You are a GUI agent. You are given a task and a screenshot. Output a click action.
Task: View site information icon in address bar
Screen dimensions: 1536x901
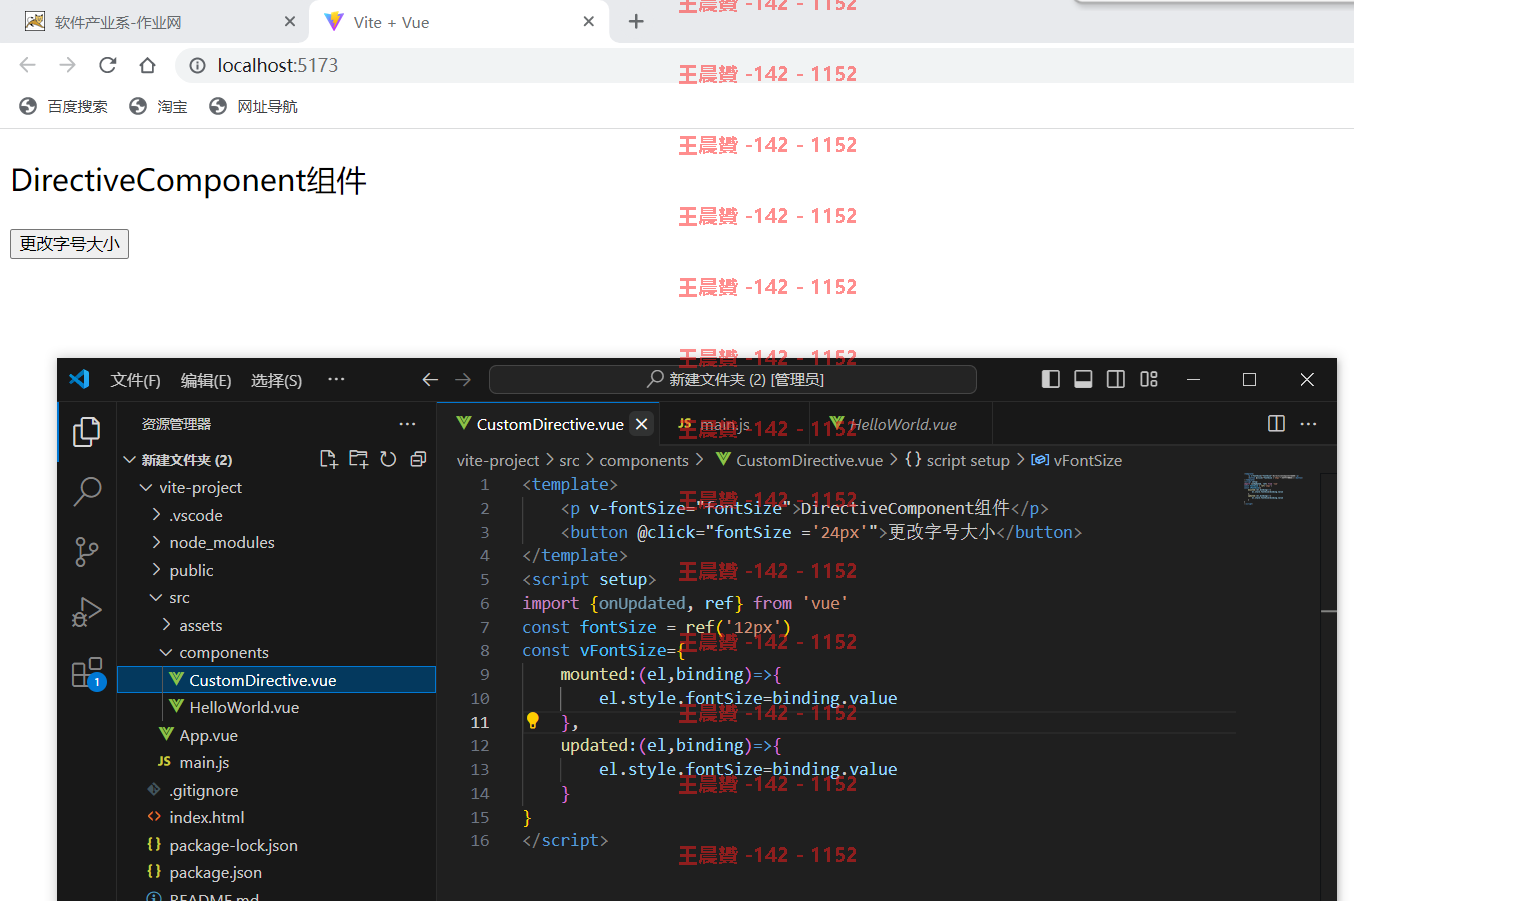tap(198, 65)
